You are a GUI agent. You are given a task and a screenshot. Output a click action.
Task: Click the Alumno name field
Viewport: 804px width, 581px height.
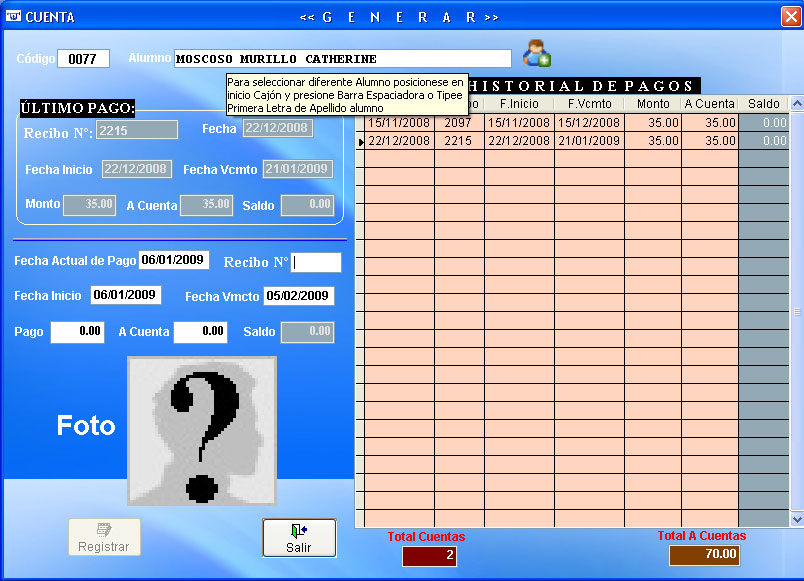(342, 59)
